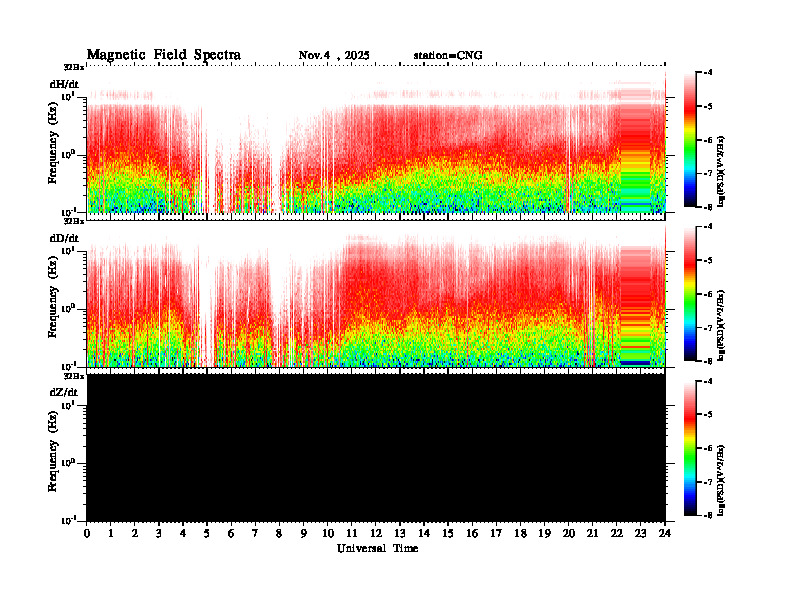Click the "Magnetic Field Spectra" title

pyautogui.click(x=164, y=55)
